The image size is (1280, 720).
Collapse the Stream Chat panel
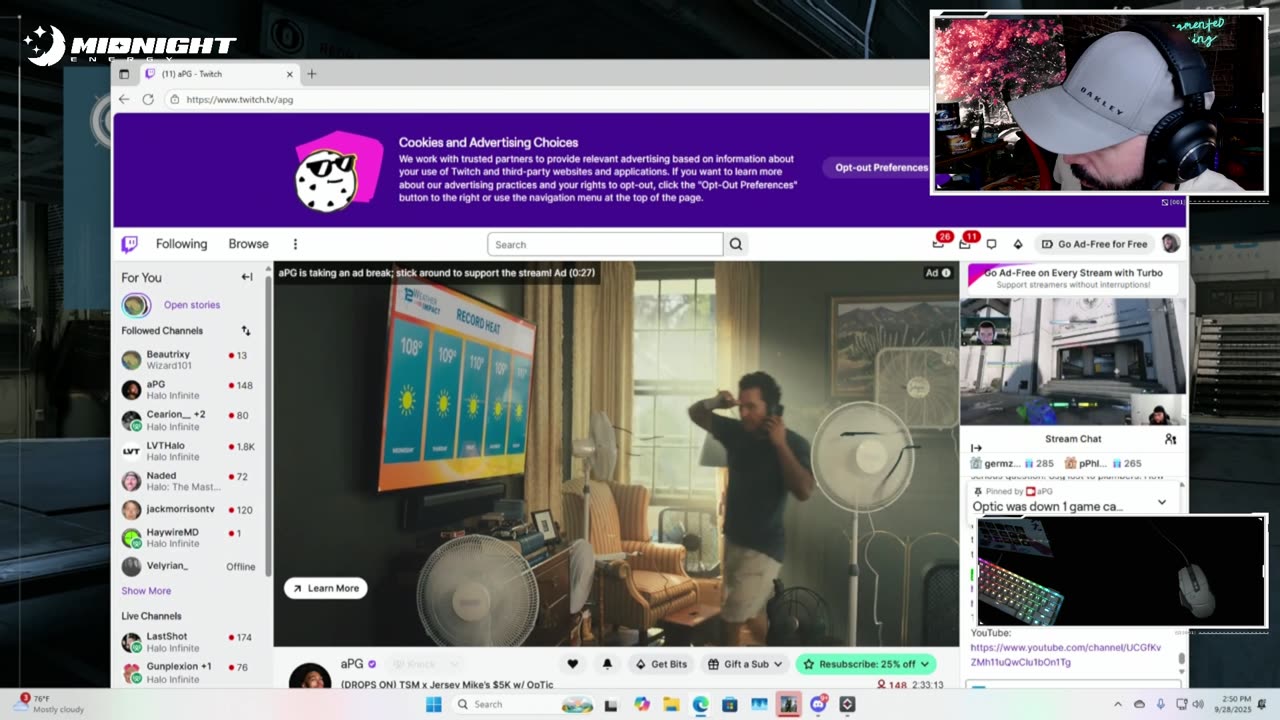click(976, 448)
